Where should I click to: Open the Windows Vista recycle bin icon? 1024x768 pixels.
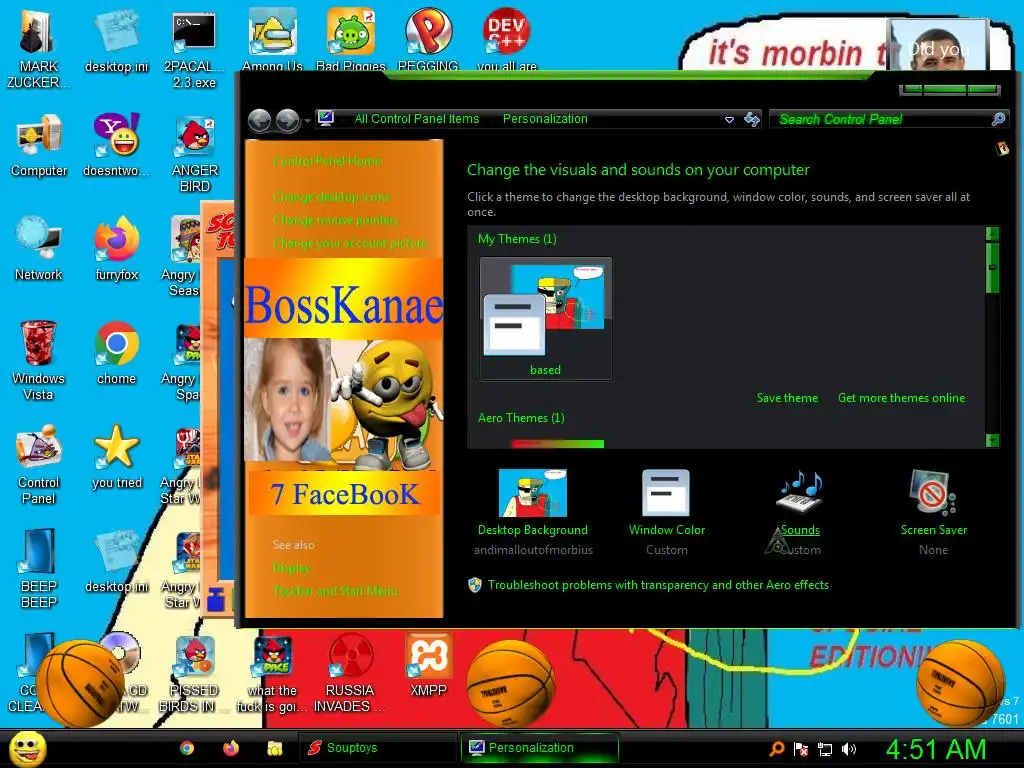38,361
